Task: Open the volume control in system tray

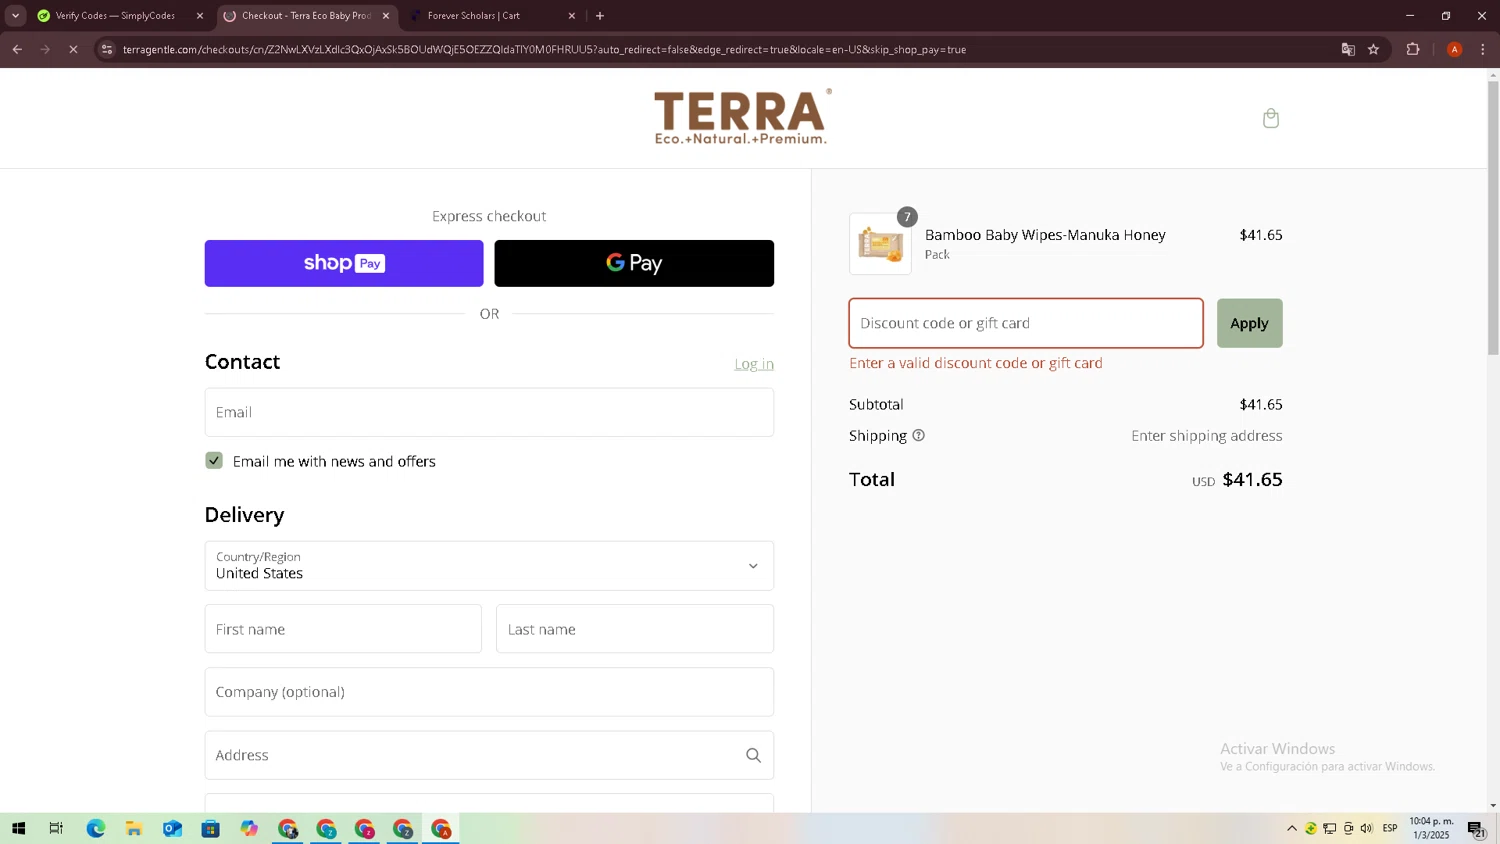Action: pos(1367,828)
